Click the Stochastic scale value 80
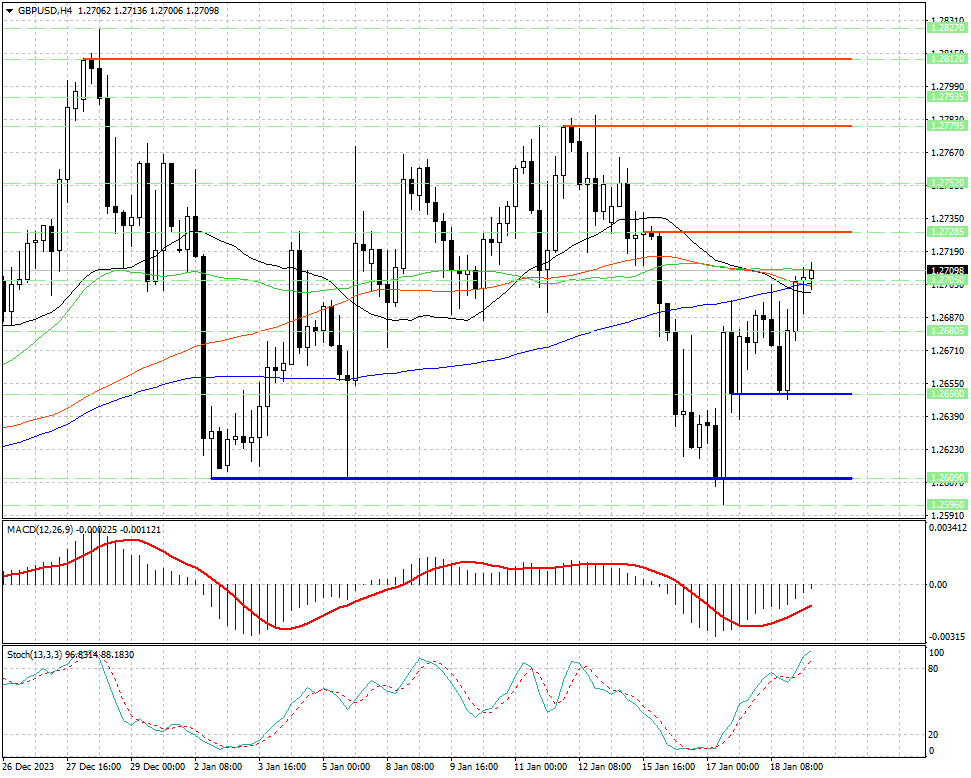 coord(933,669)
